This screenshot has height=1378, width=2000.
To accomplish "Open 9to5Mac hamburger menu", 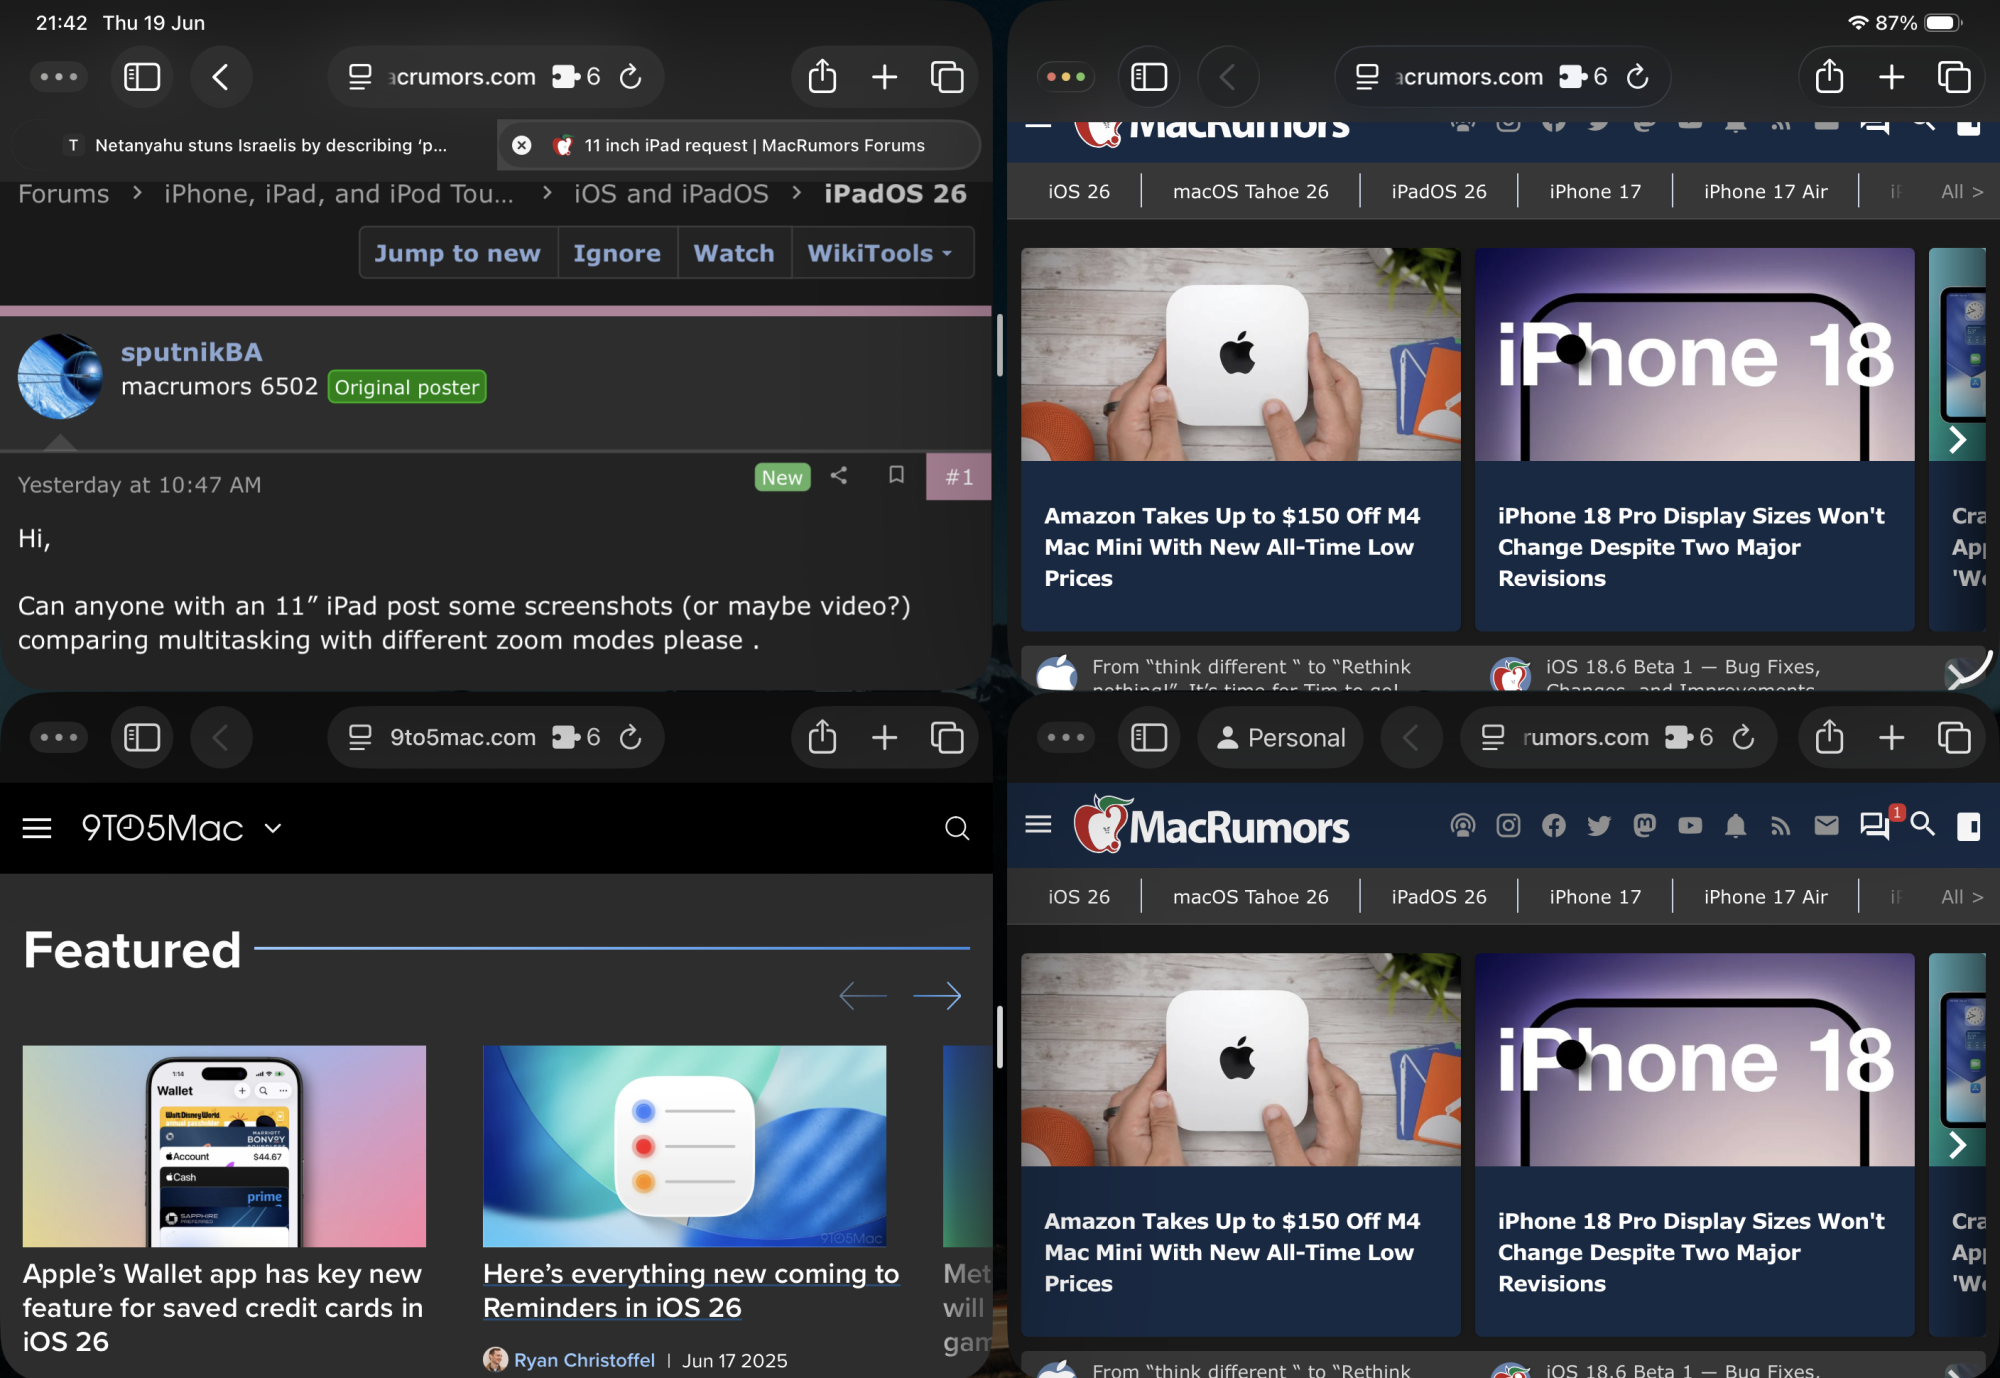I will point(37,828).
